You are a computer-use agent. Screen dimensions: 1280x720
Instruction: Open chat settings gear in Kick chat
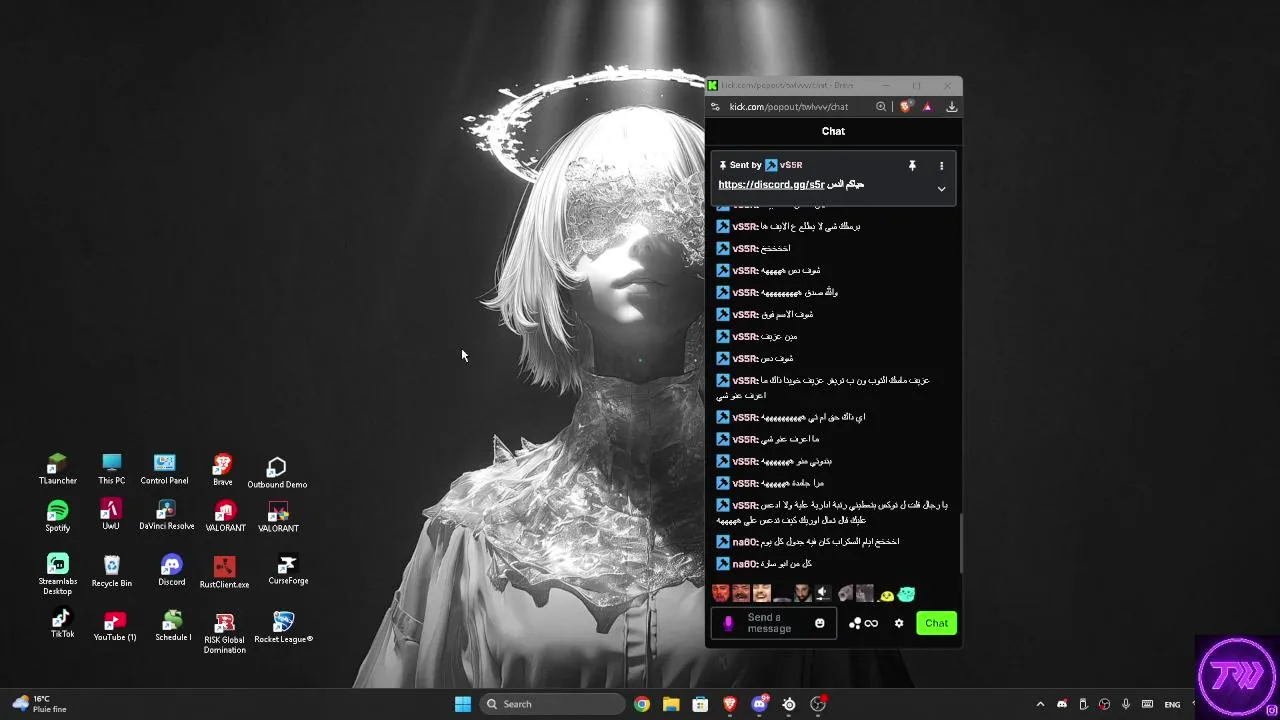(899, 623)
